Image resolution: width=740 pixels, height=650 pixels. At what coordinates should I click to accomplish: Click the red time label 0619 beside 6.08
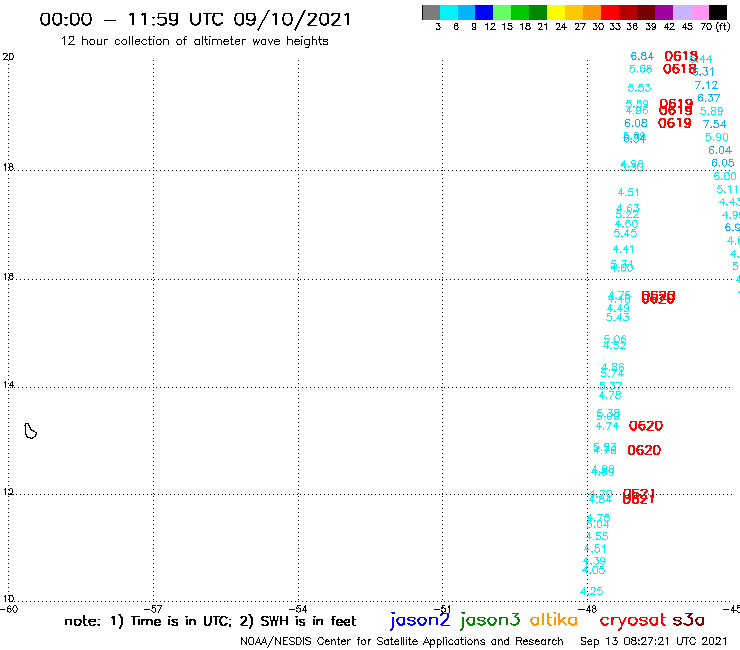click(674, 123)
